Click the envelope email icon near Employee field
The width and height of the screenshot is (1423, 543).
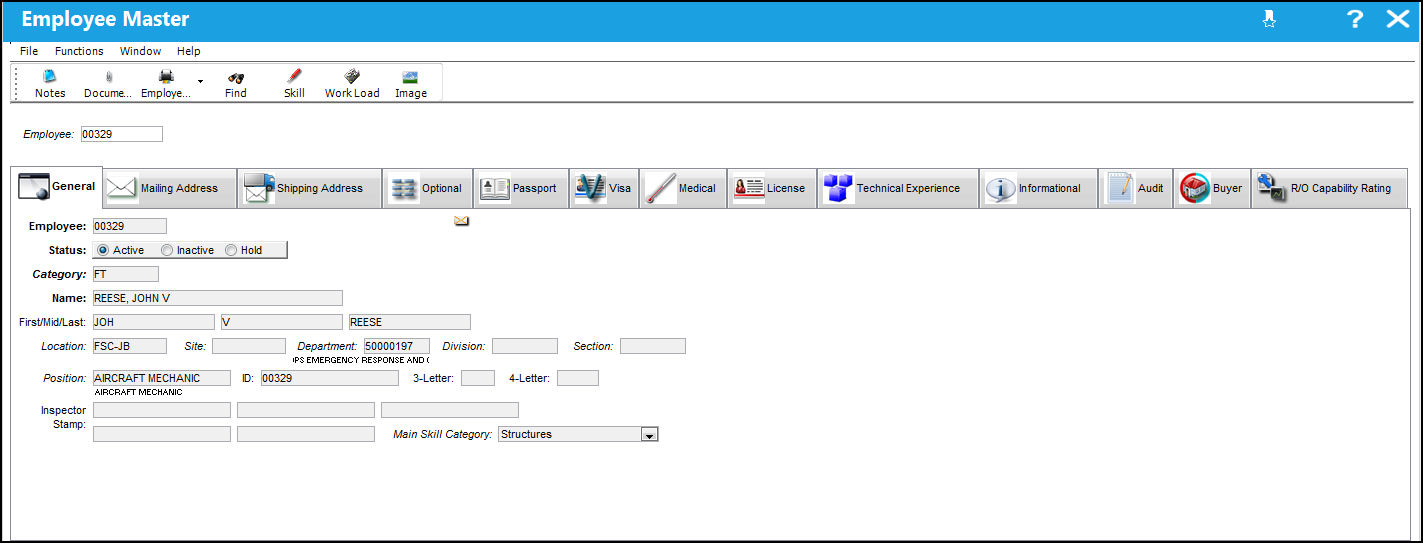tap(461, 222)
